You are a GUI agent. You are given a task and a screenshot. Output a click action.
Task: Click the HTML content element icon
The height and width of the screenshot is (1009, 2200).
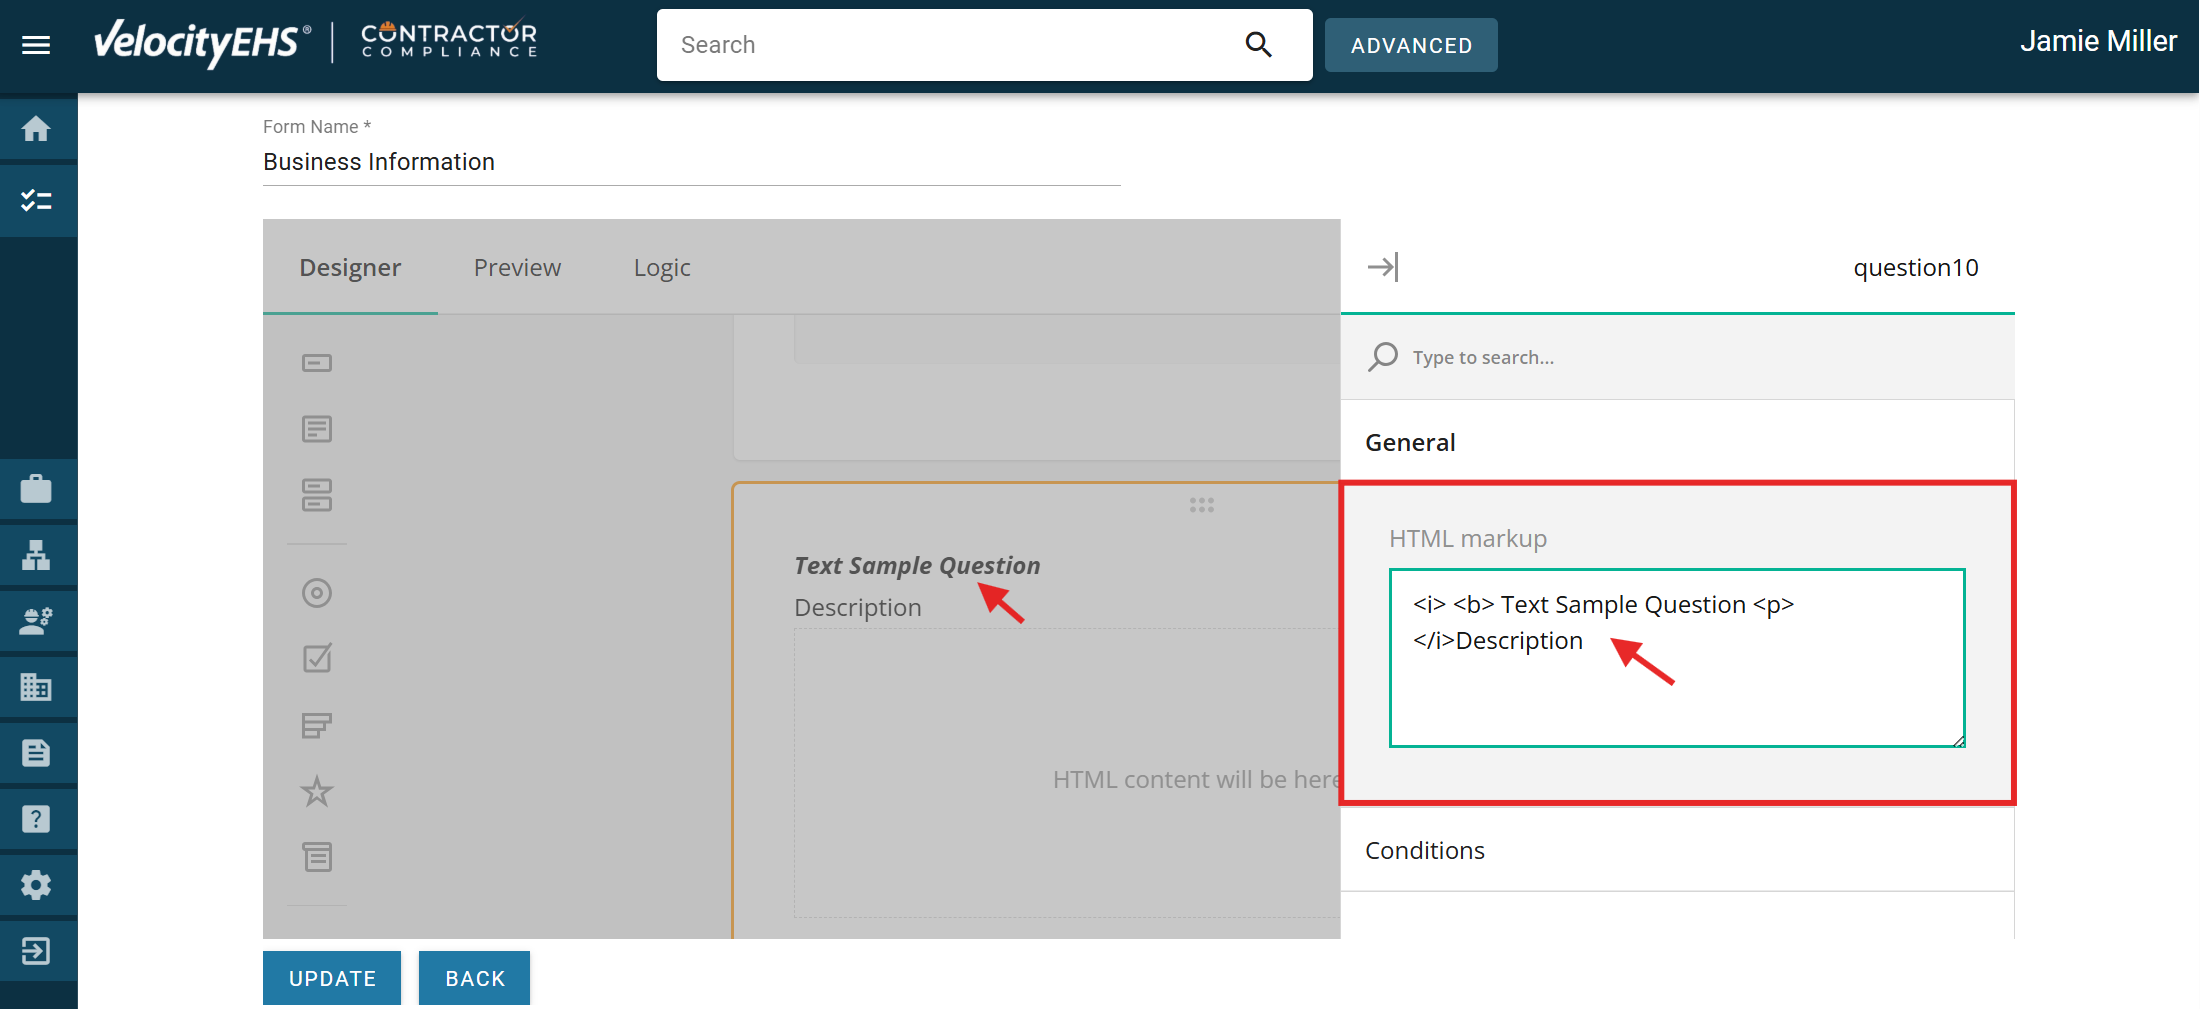pos(317,856)
